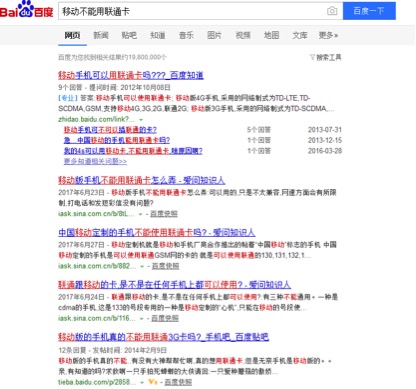Open result 移动版手机不能用联通卡怎么弄
This screenshot has height=389, width=416.
coord(141,180)
